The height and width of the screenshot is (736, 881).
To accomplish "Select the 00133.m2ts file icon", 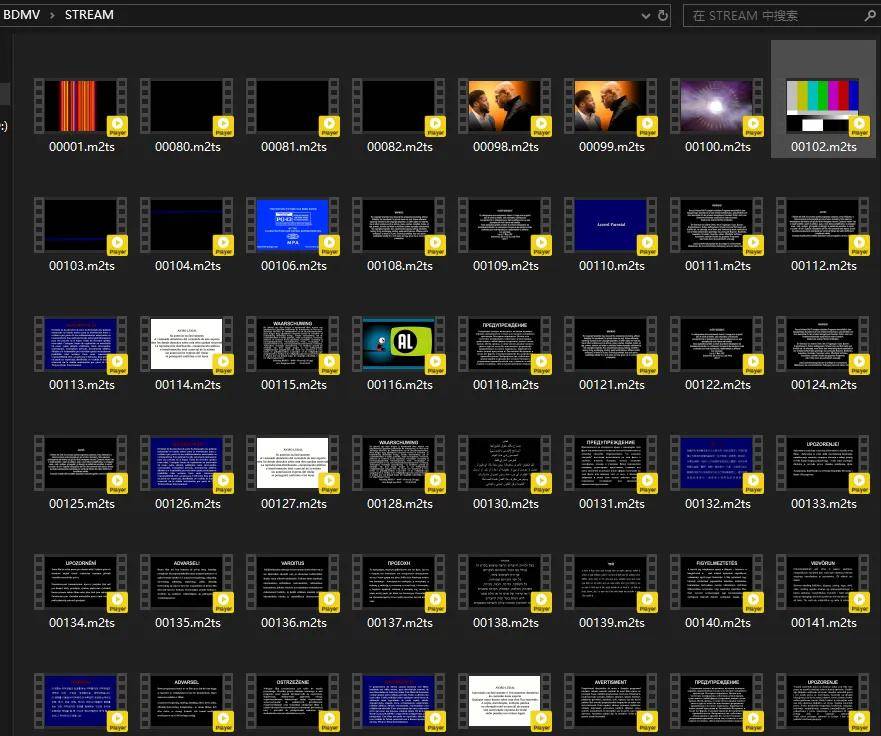I will pyautogui.click(x=823, y=464).
